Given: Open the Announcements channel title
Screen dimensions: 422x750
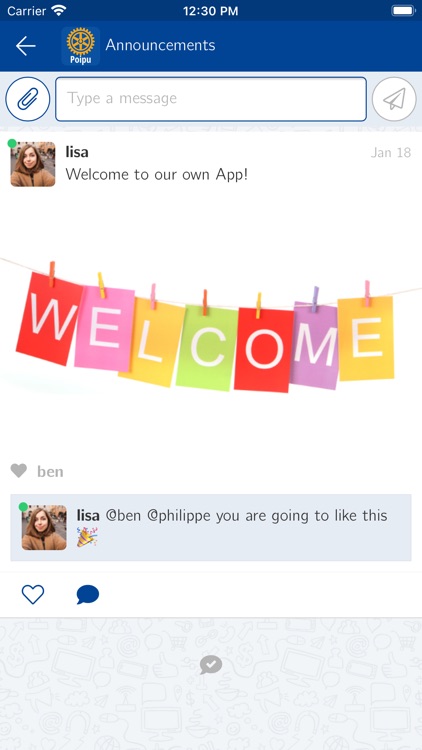Looking at the screenshot, I should pos(160,45).
